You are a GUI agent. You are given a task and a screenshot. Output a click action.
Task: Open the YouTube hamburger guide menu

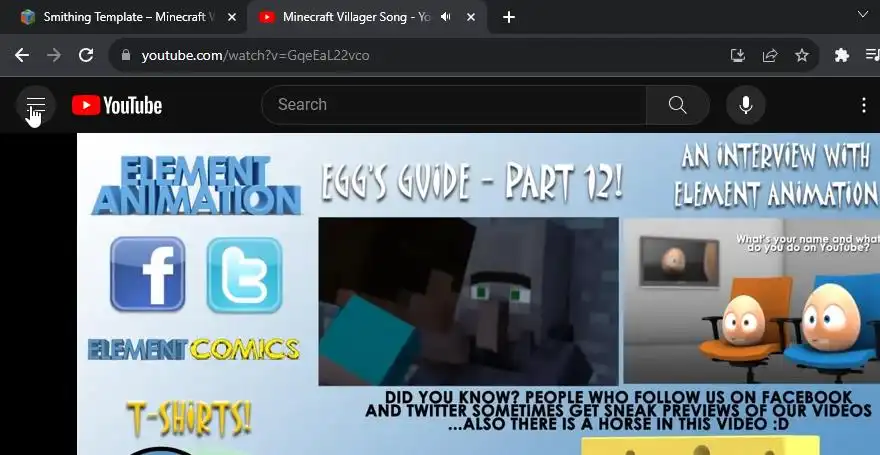coord(36,105)
